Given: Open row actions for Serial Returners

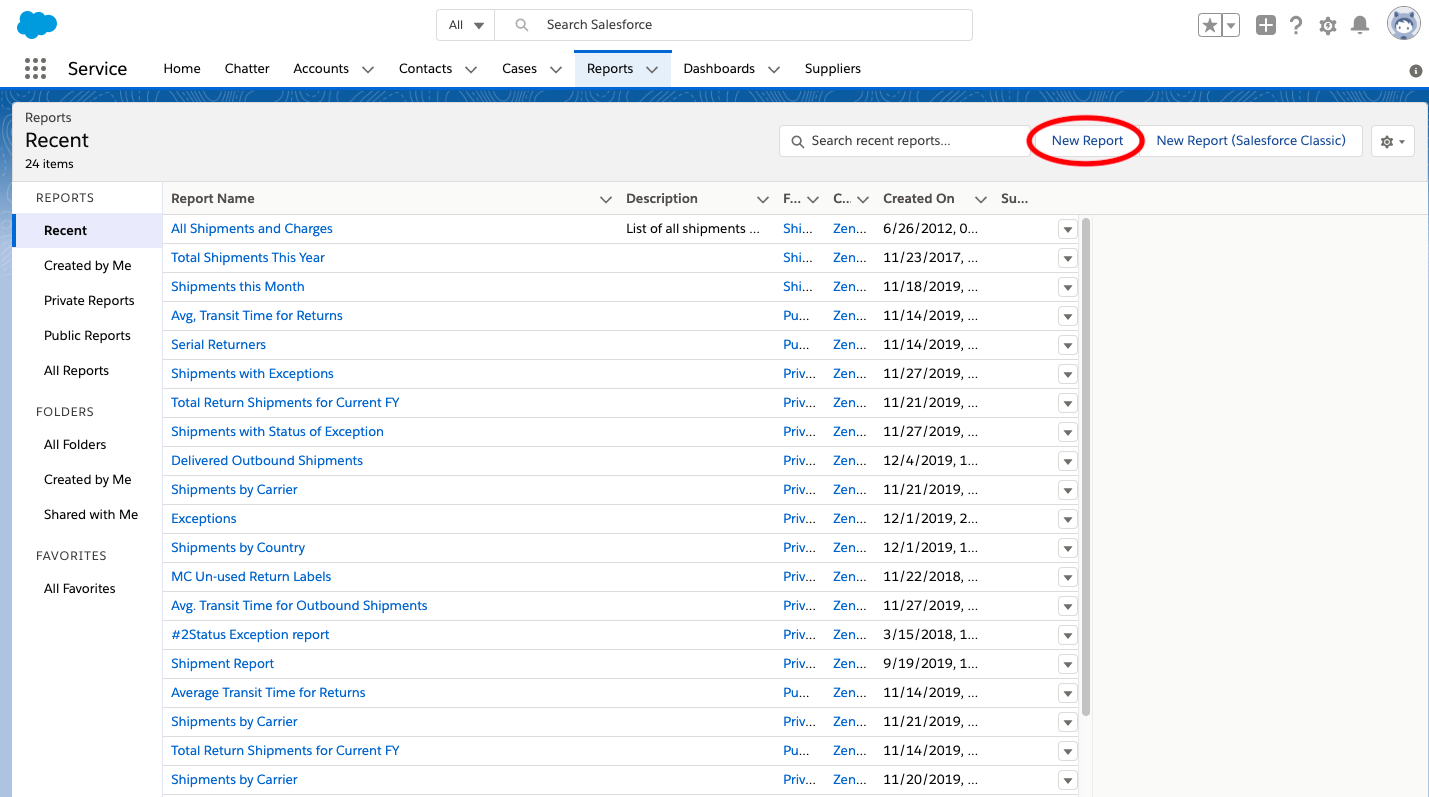Looking at the screenshot, I should 1068,345.
